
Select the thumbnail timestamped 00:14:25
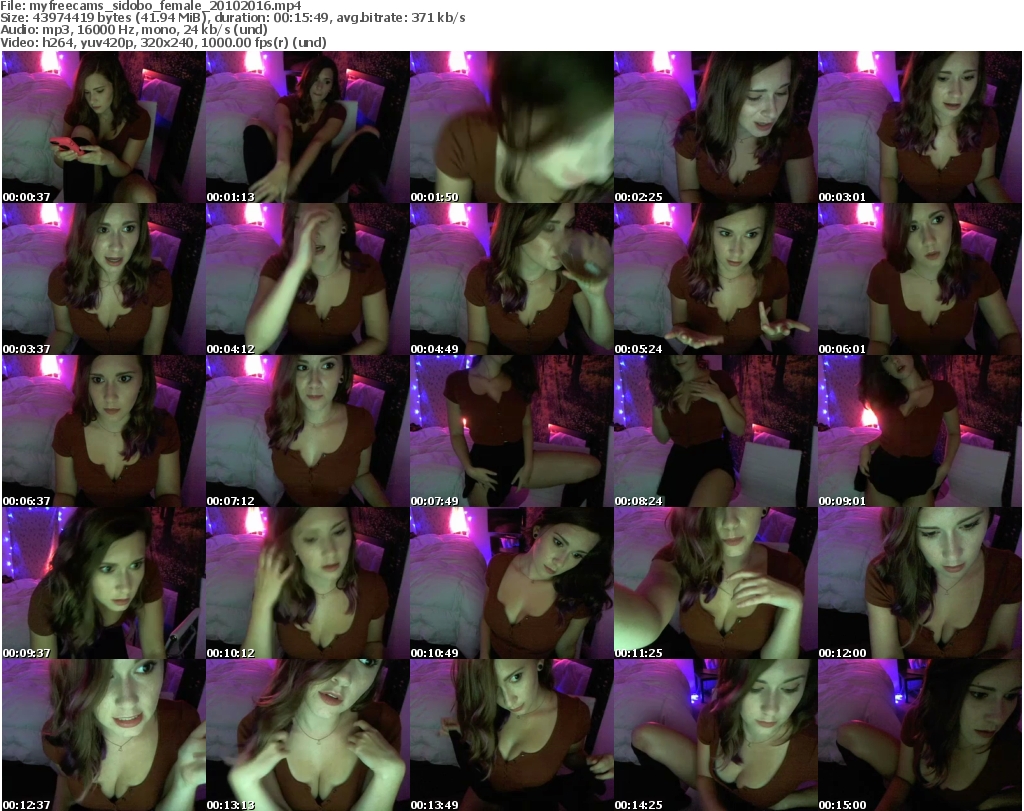[x=716, y=735]
